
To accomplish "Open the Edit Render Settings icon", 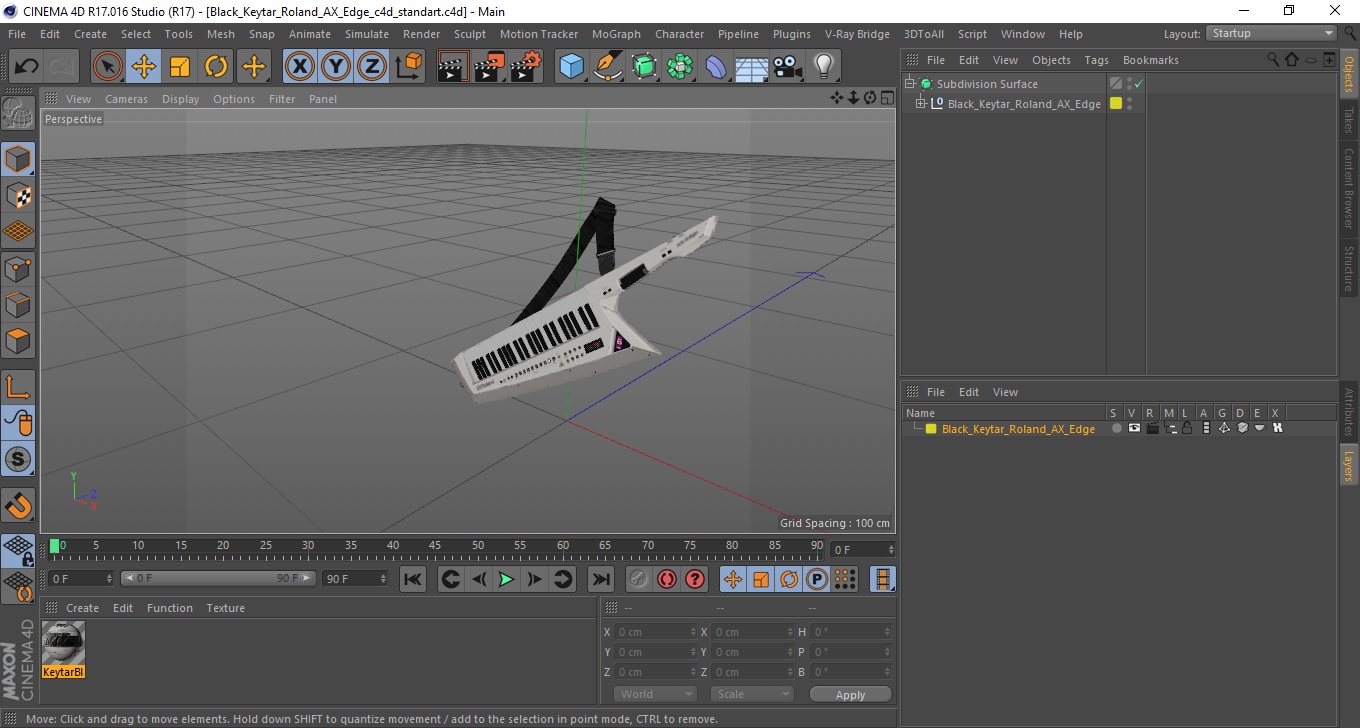I will 526,67.
